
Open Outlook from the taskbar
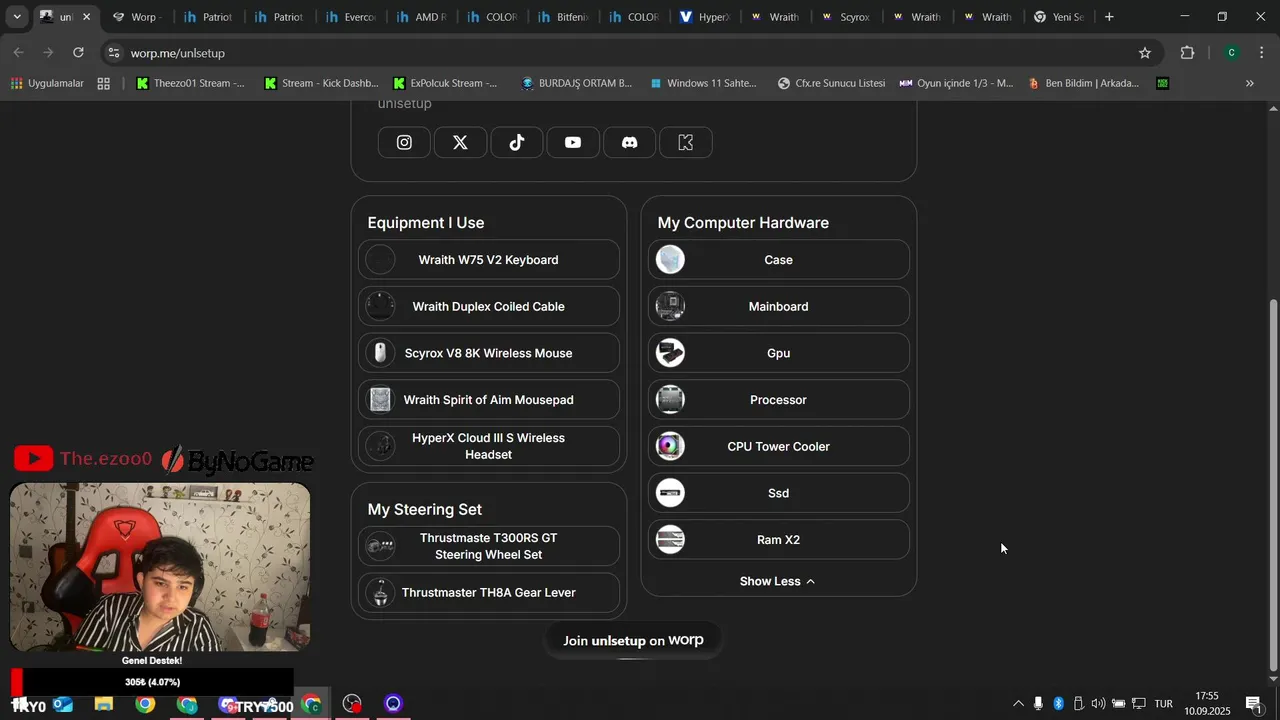tap(63, 704)
